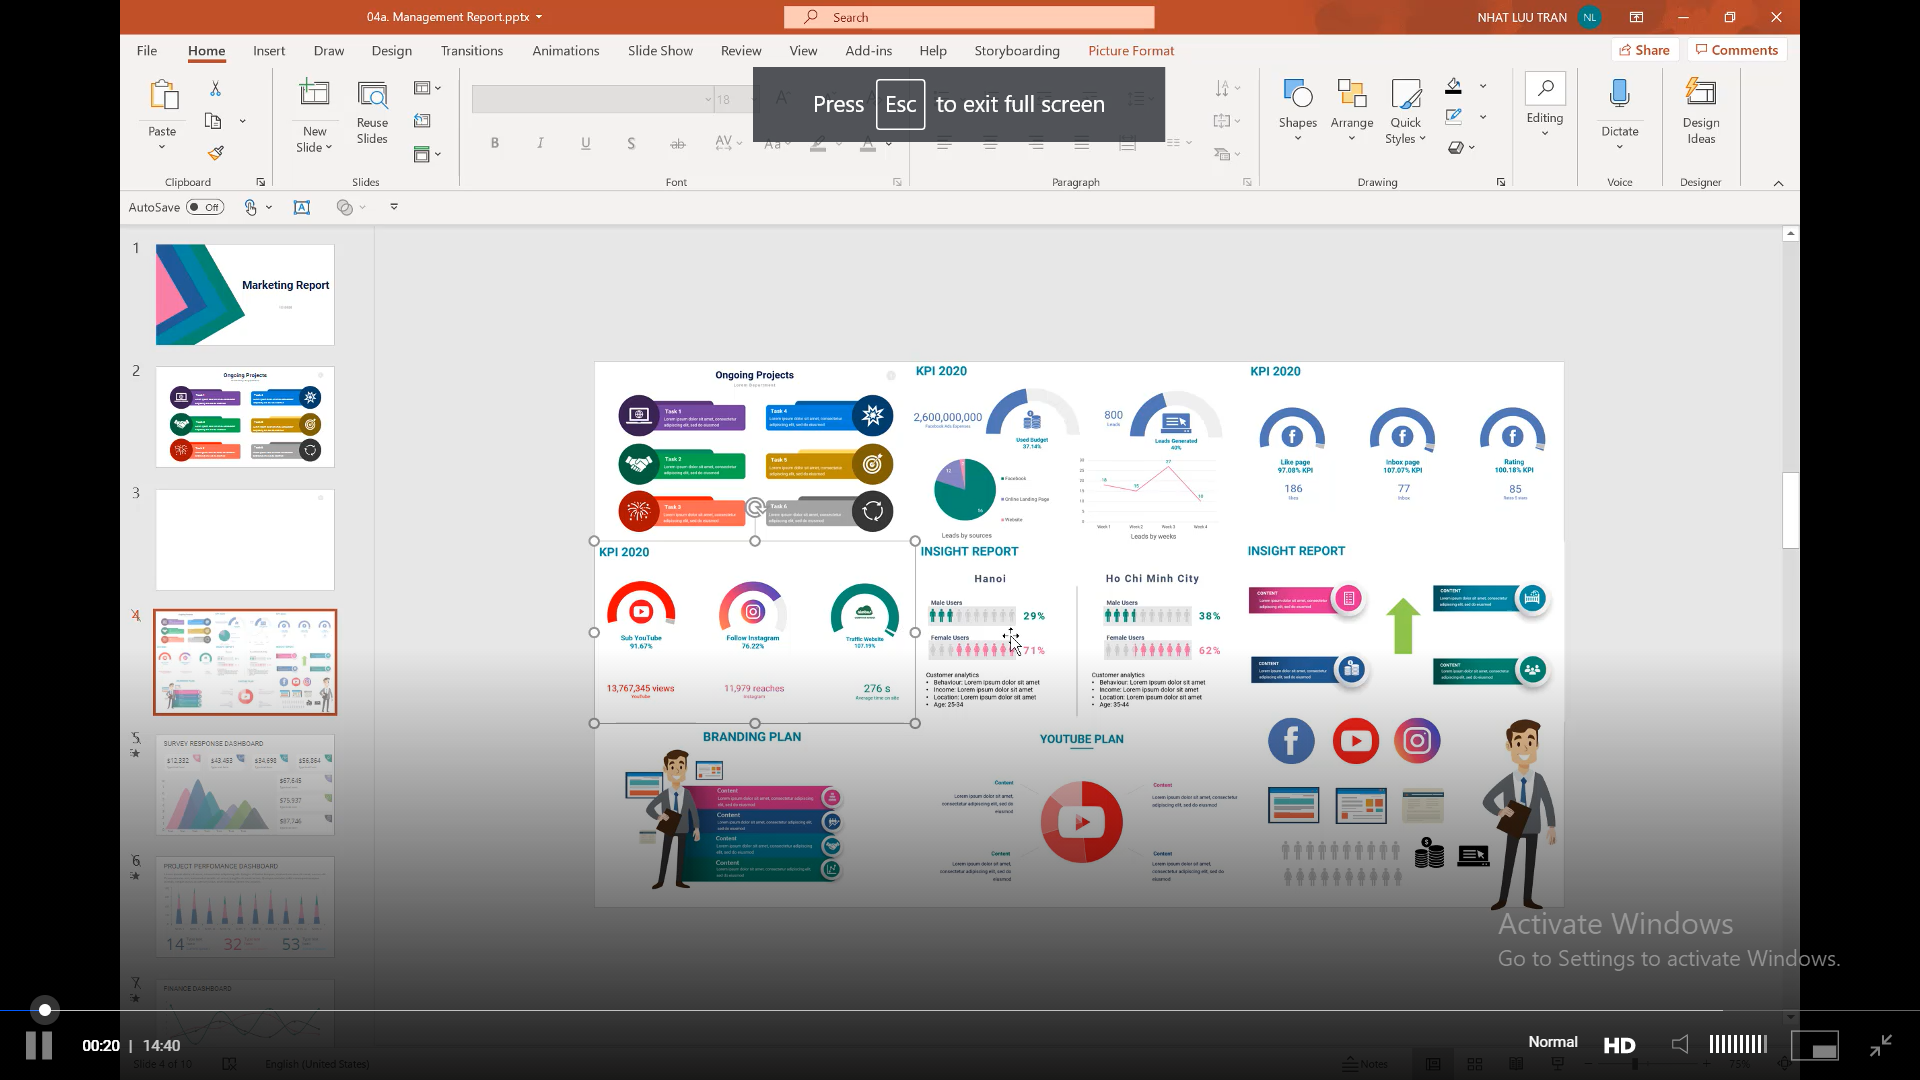Open the Editing search tool

coord(1545,89)
